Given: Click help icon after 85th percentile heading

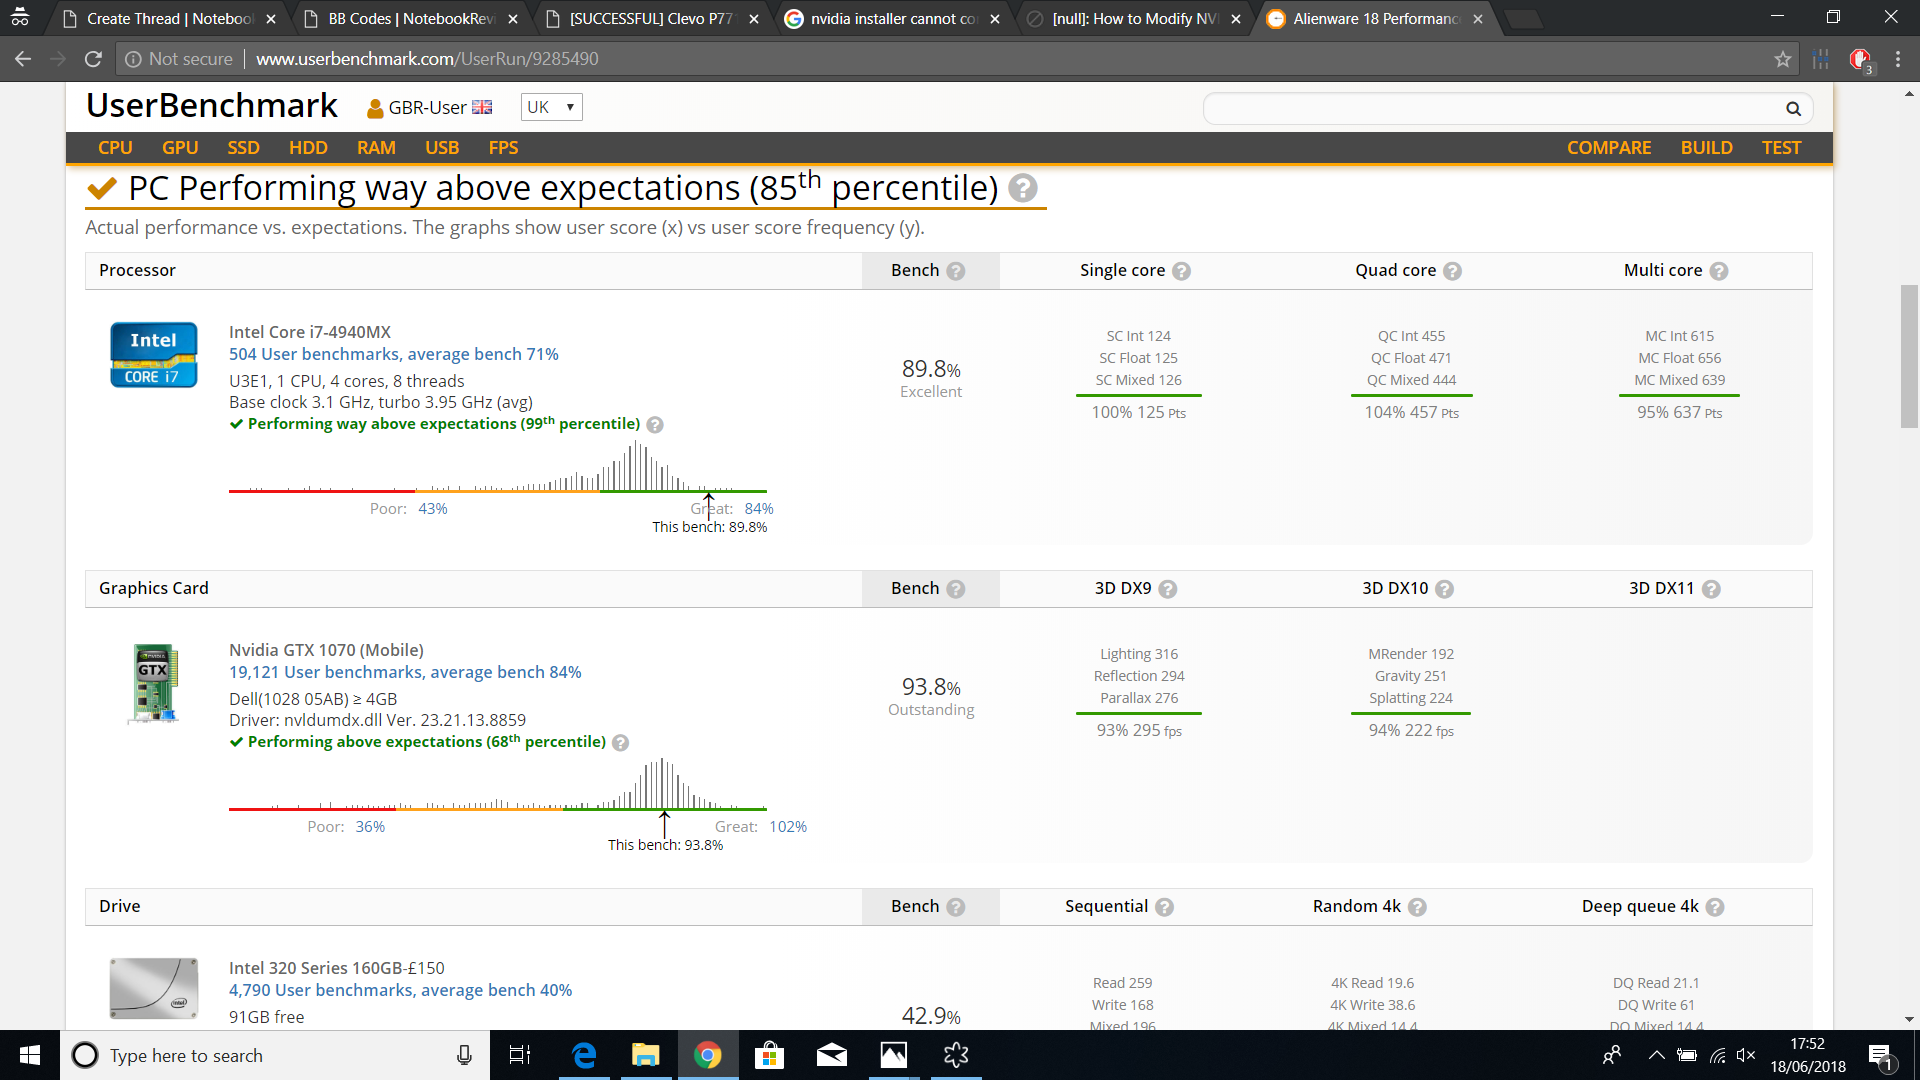Looking at the screenshot, I should (x=1022, y=188).
